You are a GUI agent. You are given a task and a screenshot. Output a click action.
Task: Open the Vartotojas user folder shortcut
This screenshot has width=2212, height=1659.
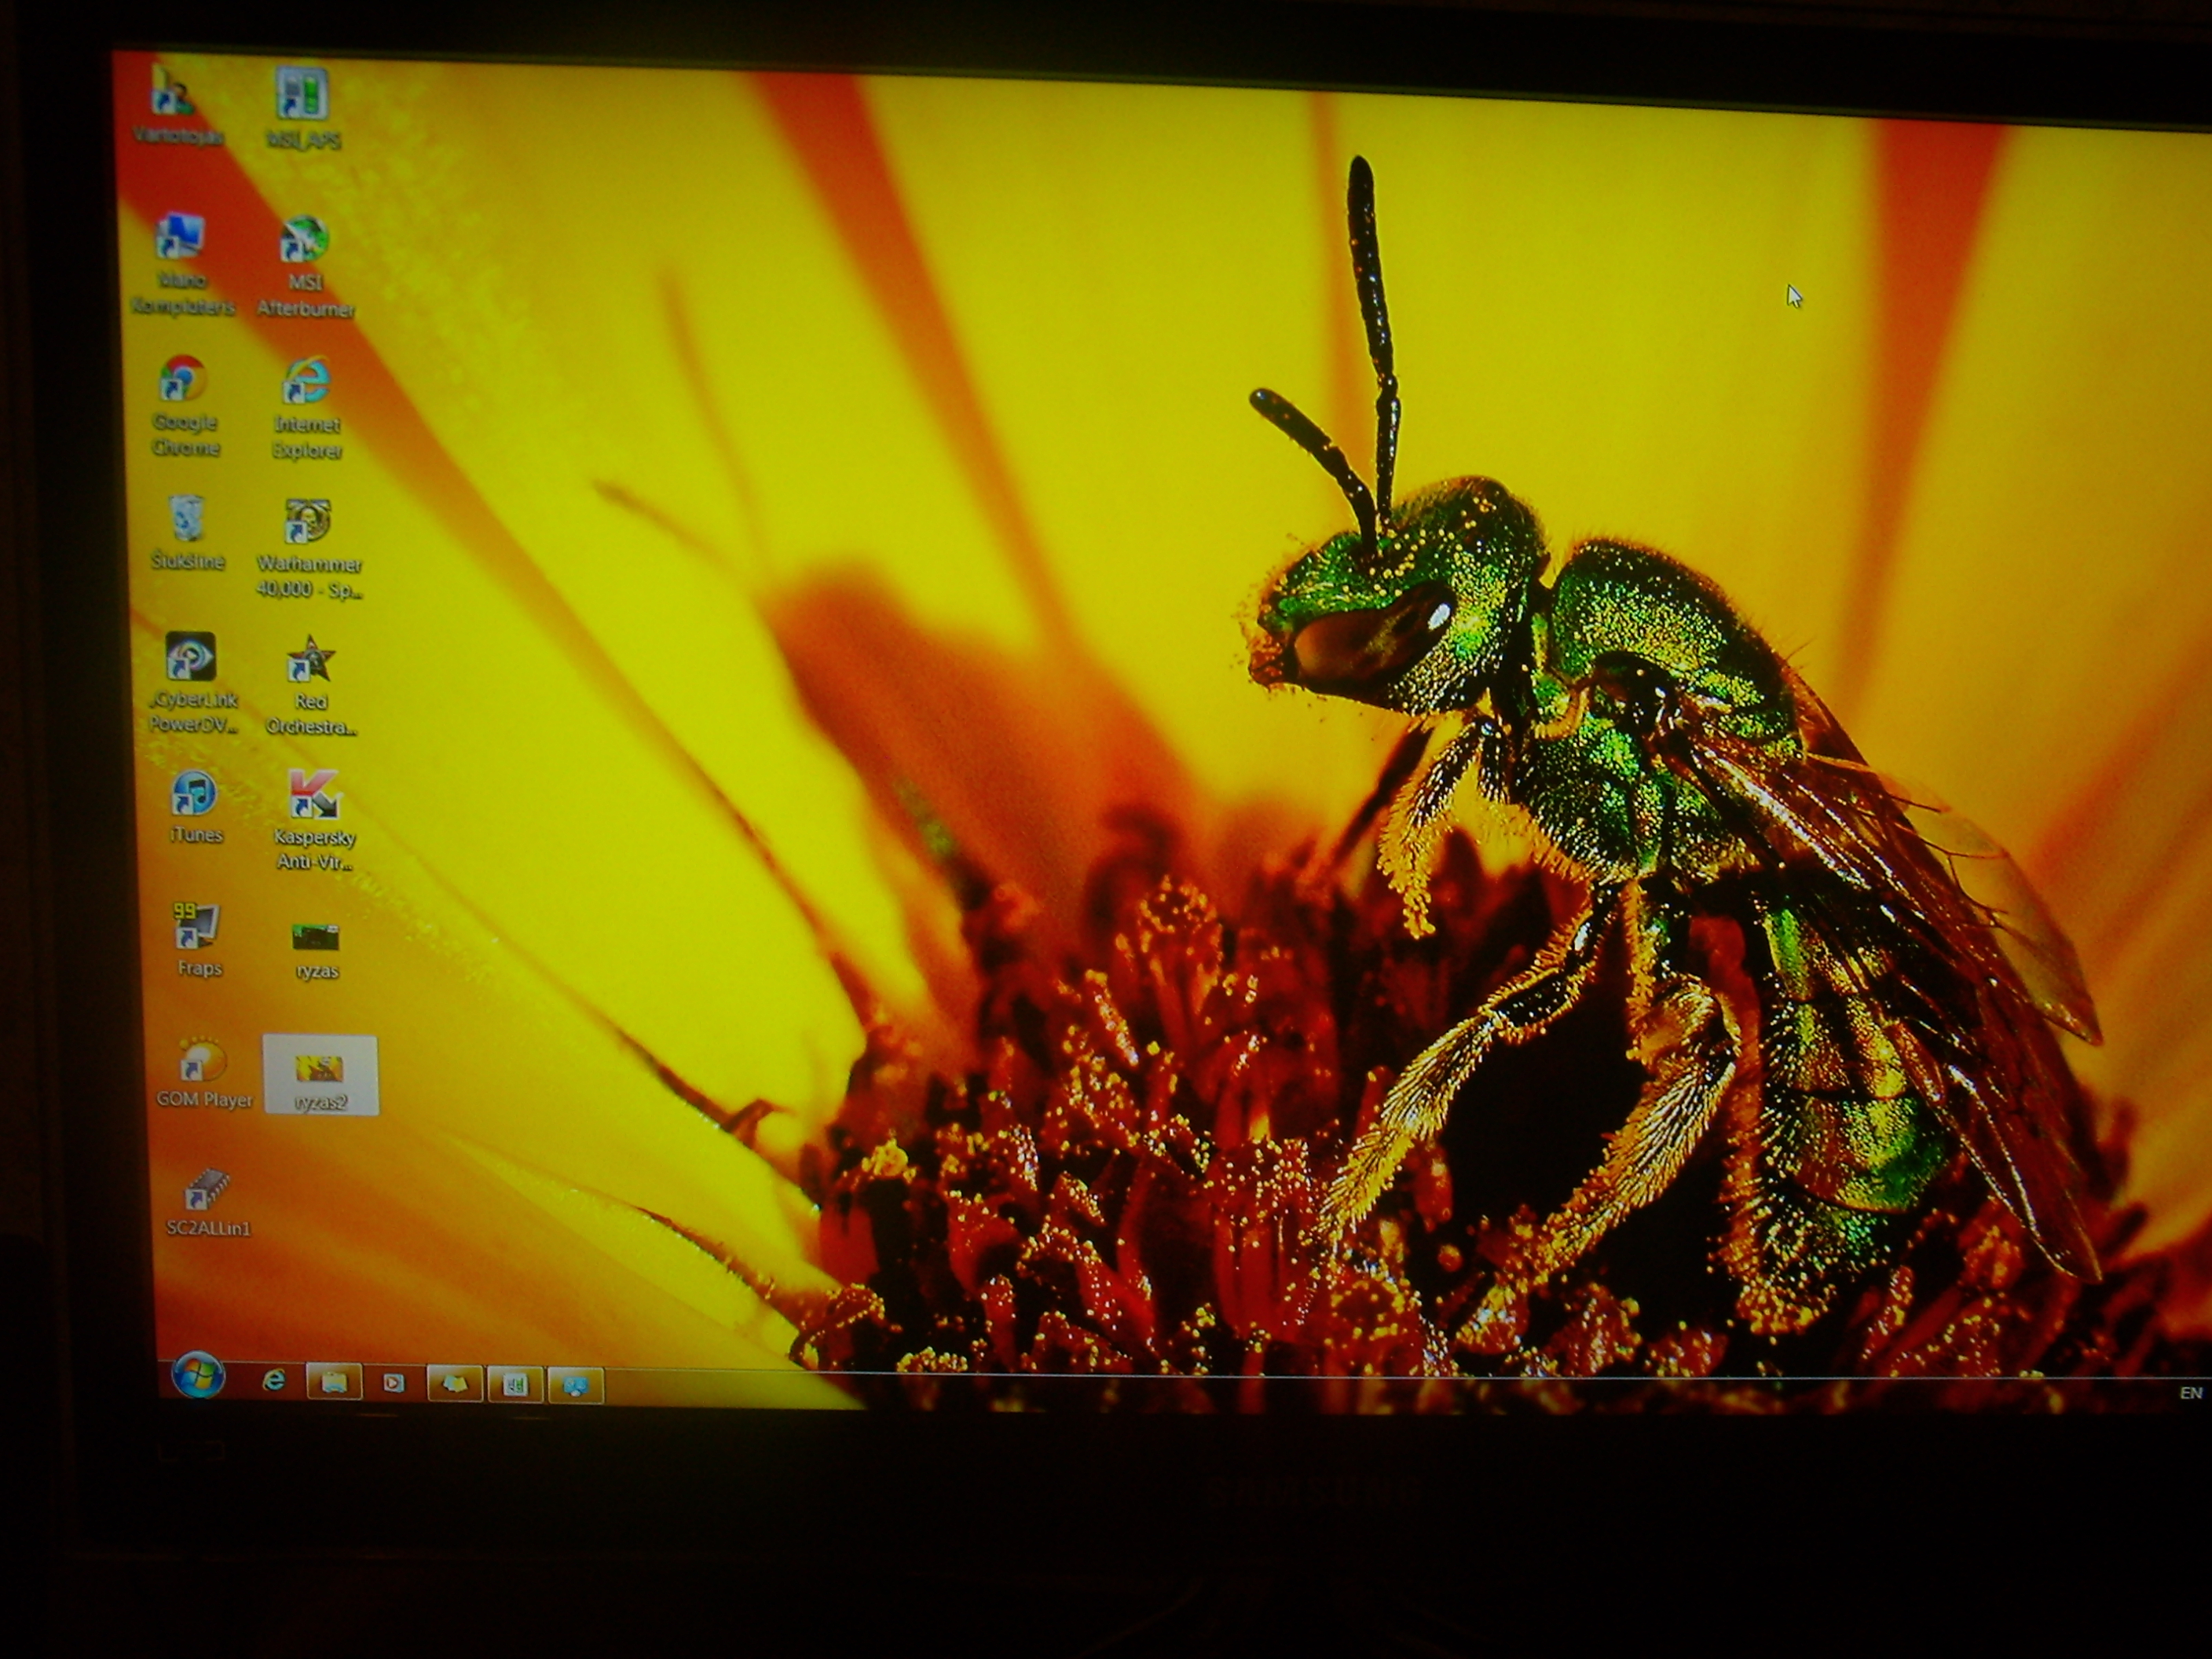(x=175, y=105)
